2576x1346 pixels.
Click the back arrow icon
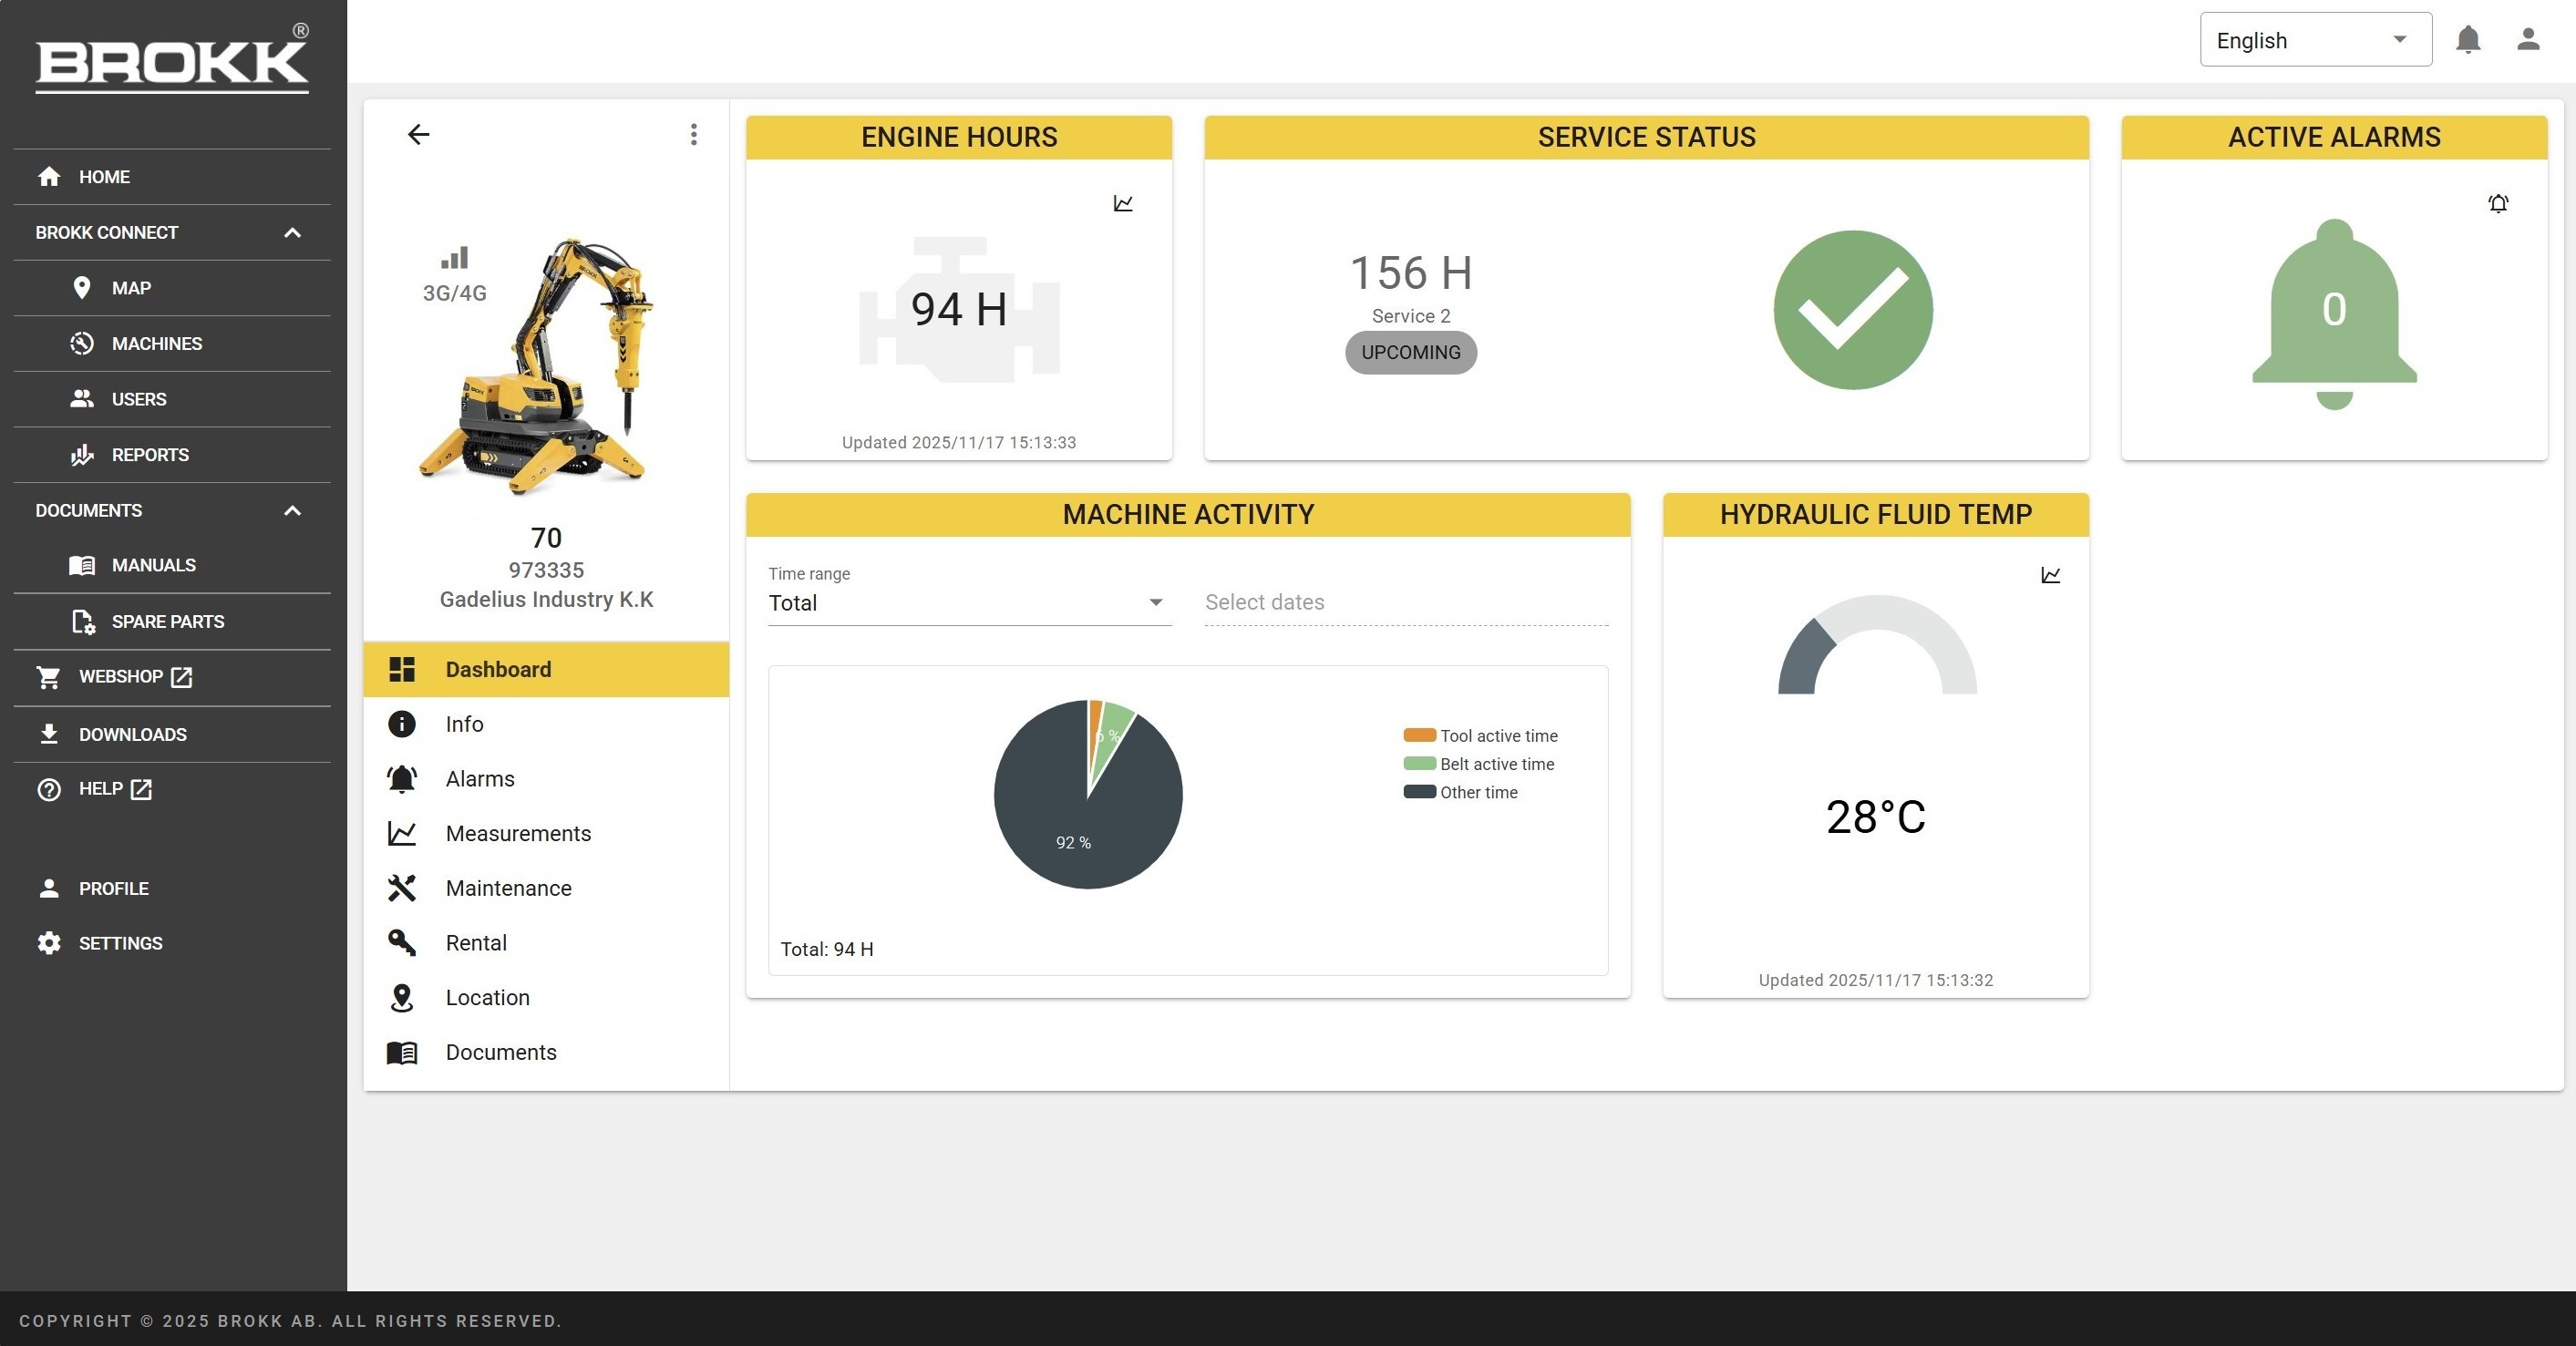pos(418,134)
